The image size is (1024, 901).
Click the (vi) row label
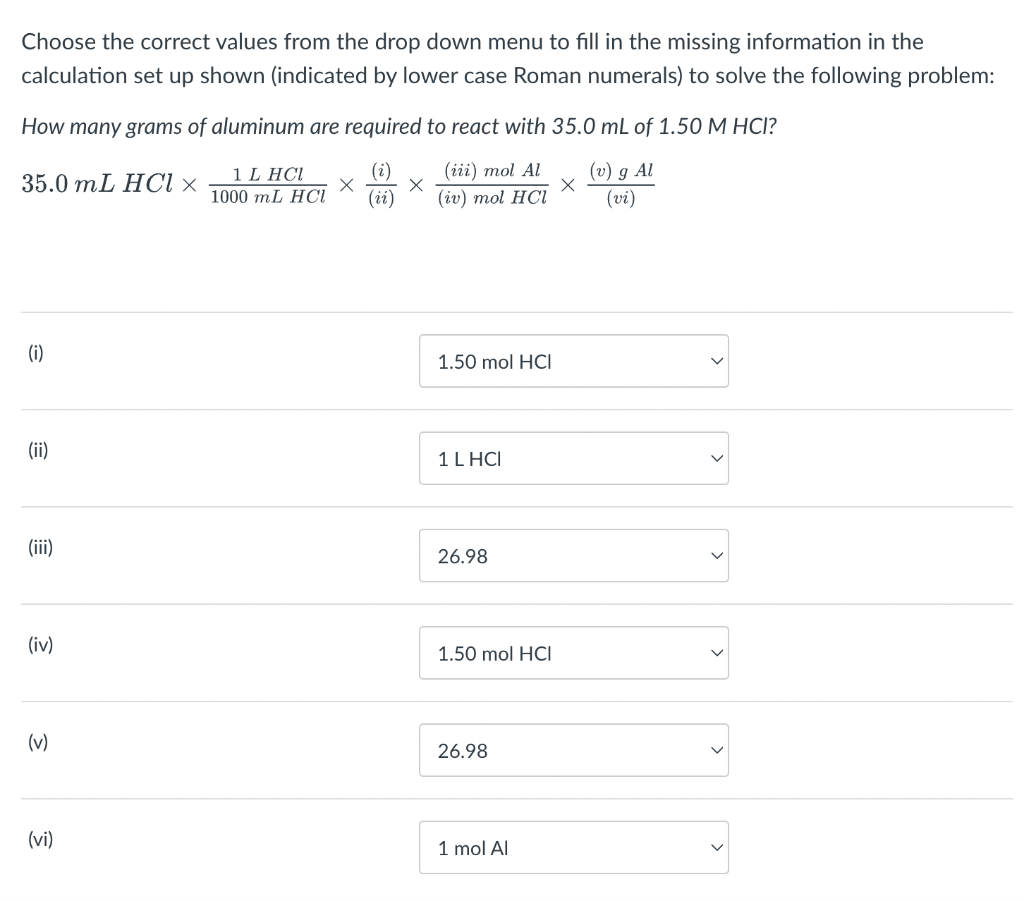39,840
